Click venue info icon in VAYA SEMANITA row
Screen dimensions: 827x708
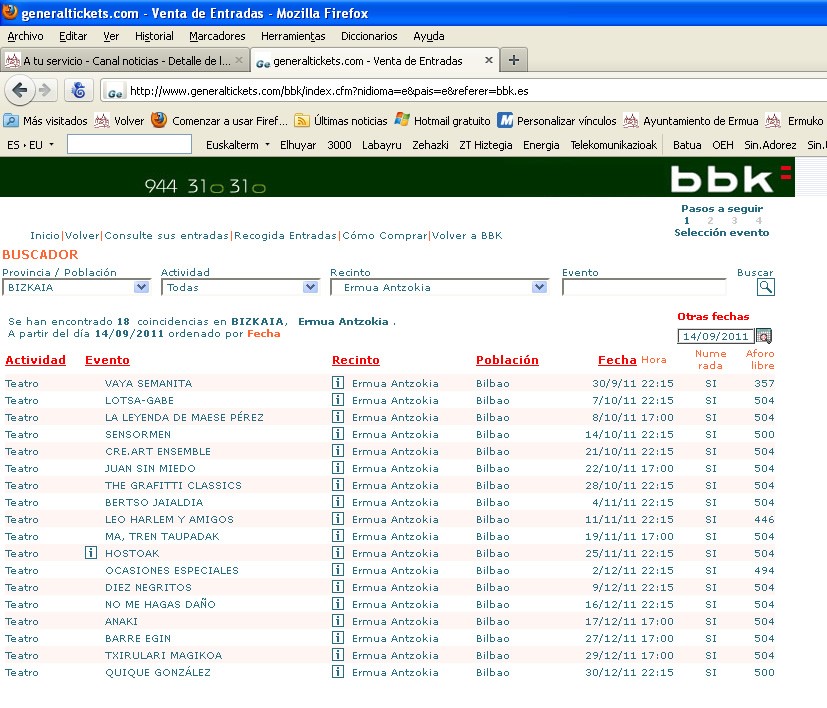pyautogui.click(x=338, y=383)
